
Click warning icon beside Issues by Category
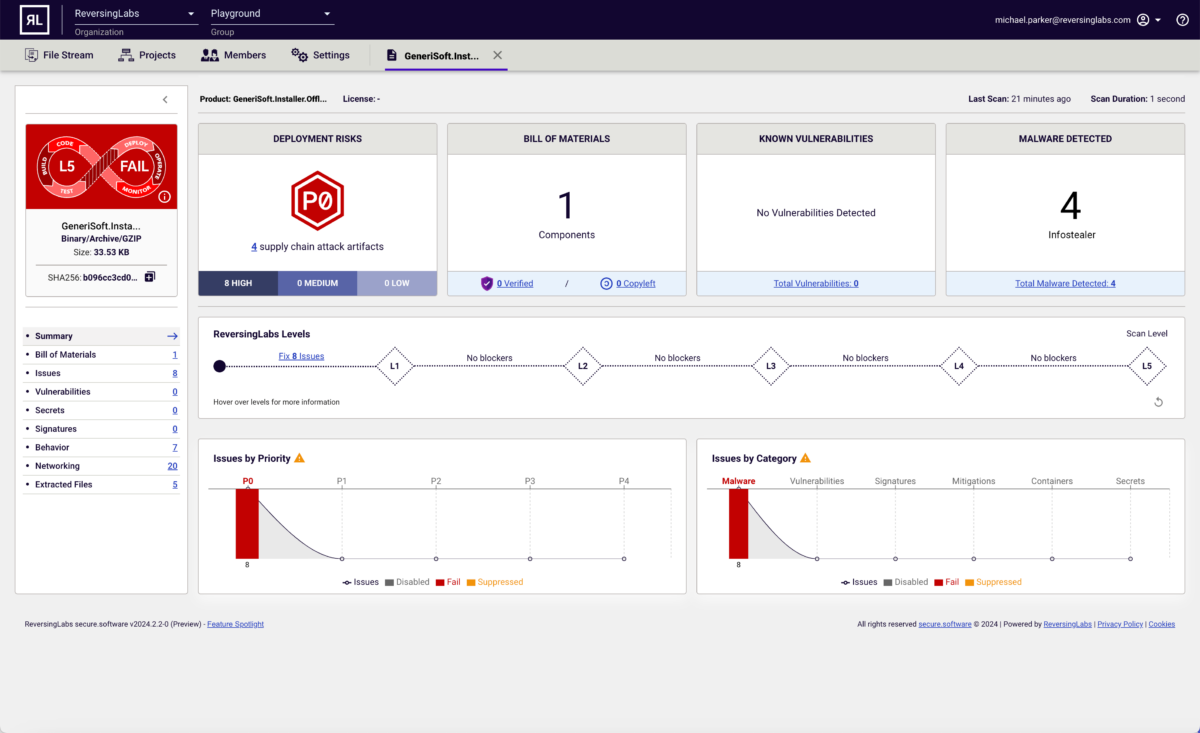[805, 458]
